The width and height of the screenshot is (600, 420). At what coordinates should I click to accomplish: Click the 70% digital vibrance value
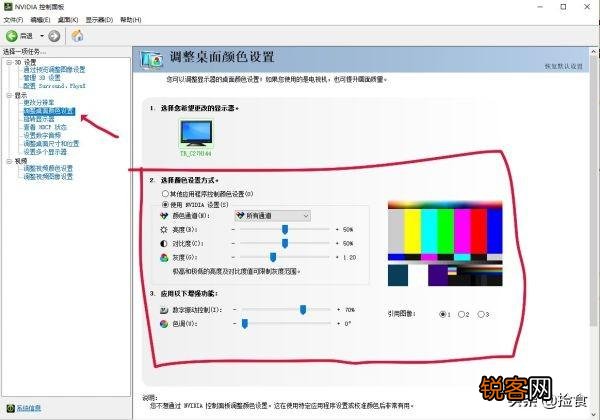[x=350, y=310]
